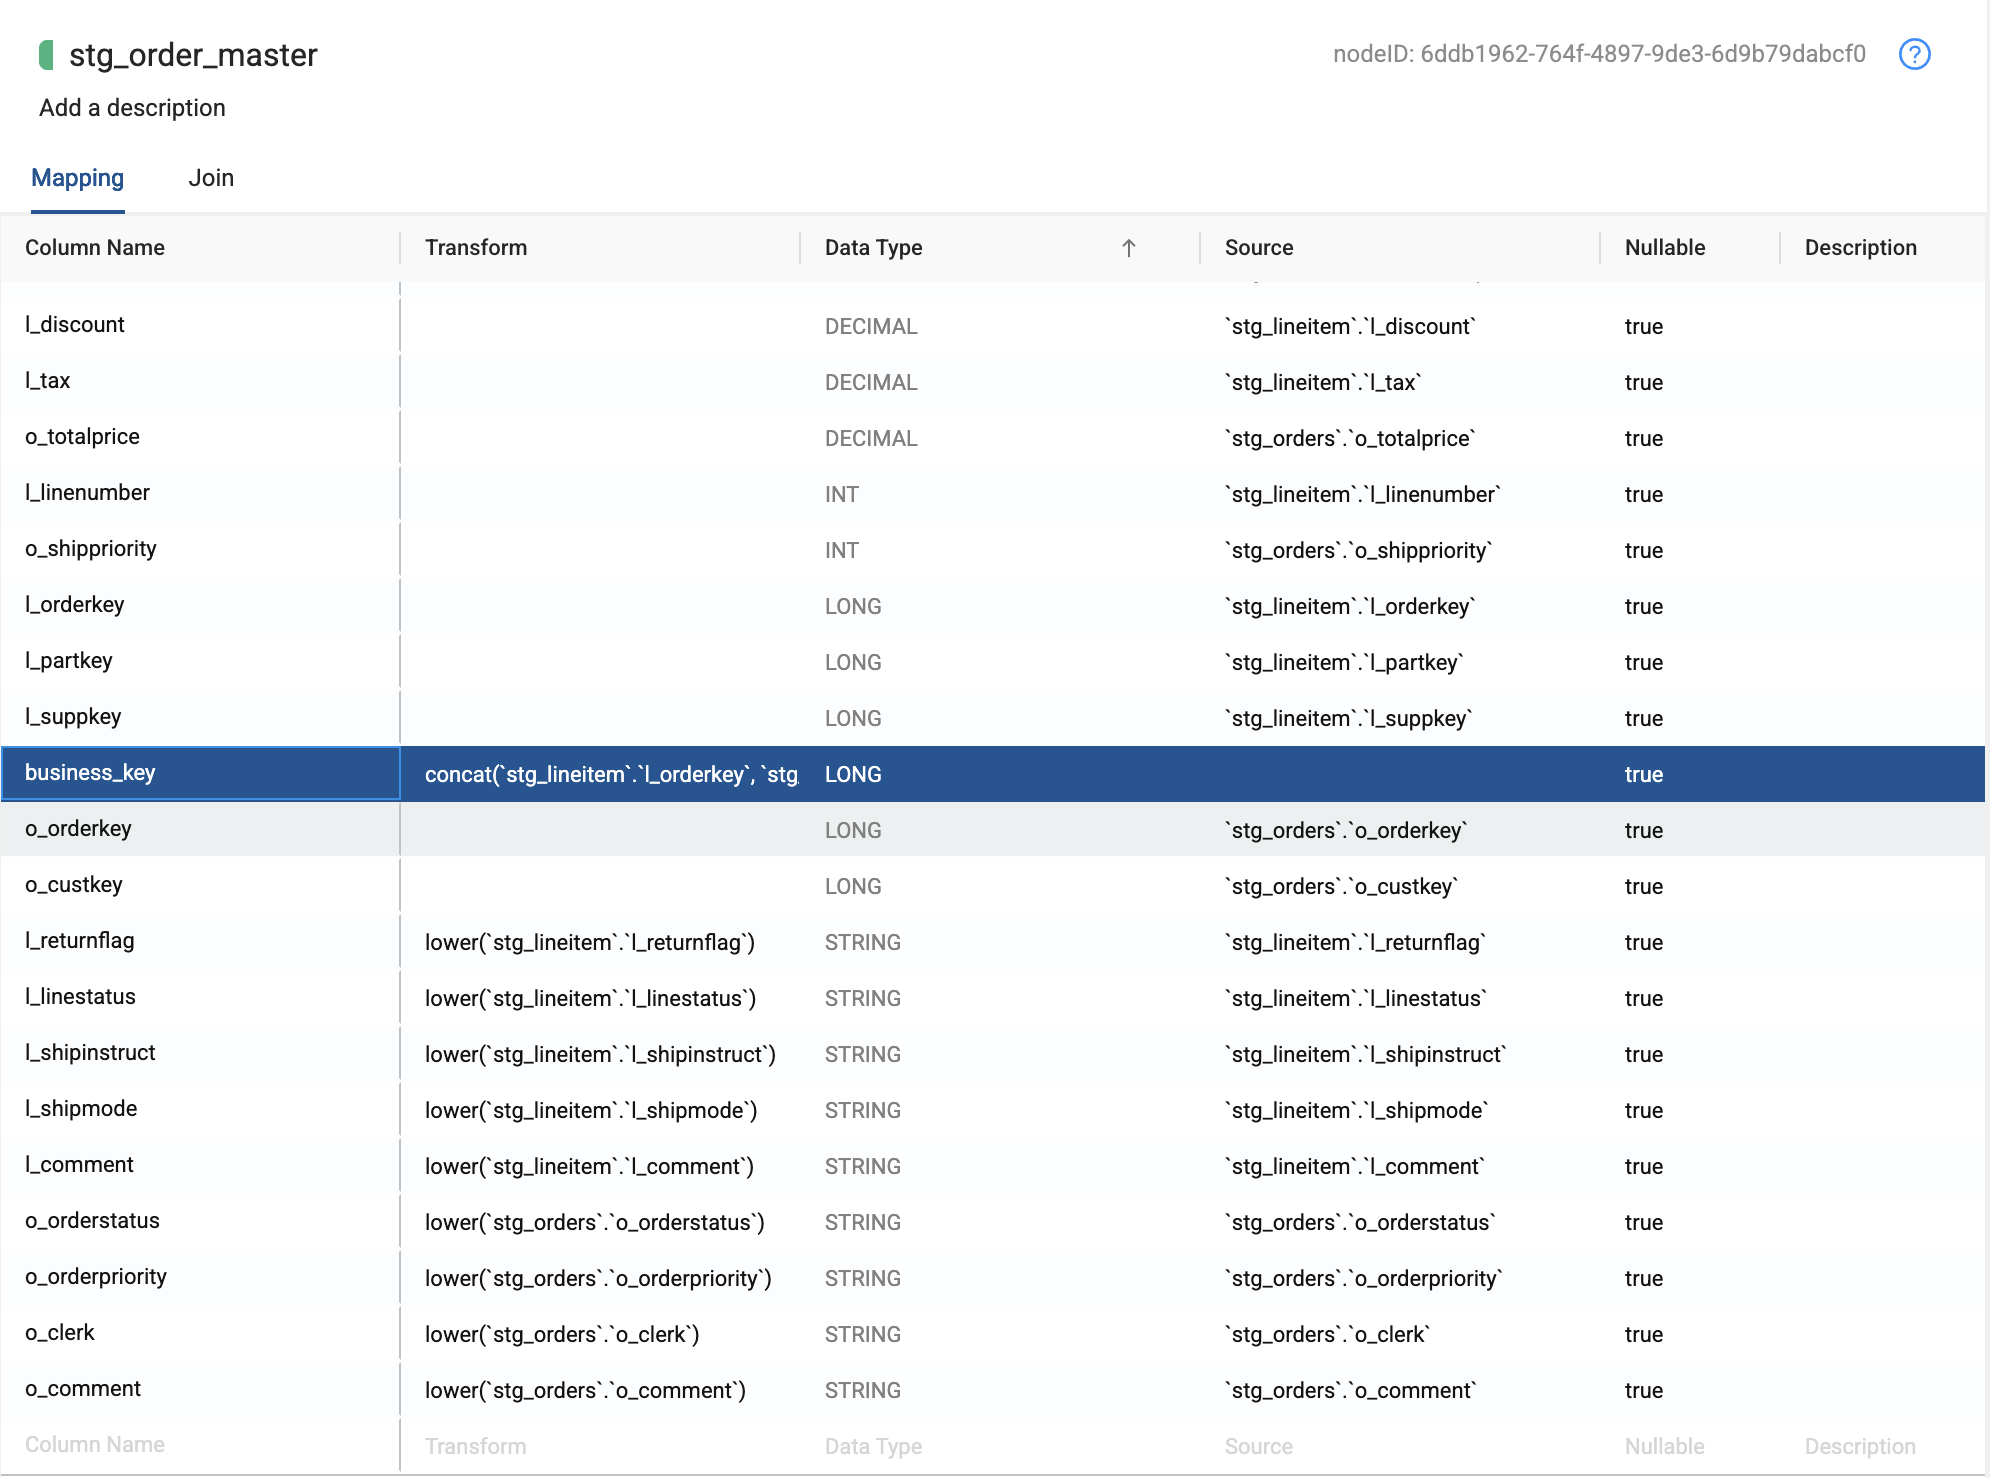The width and height of the screenshot is (1990, 1478).
Task: Click the nodeID text
Action: (x=1599, y=54)
